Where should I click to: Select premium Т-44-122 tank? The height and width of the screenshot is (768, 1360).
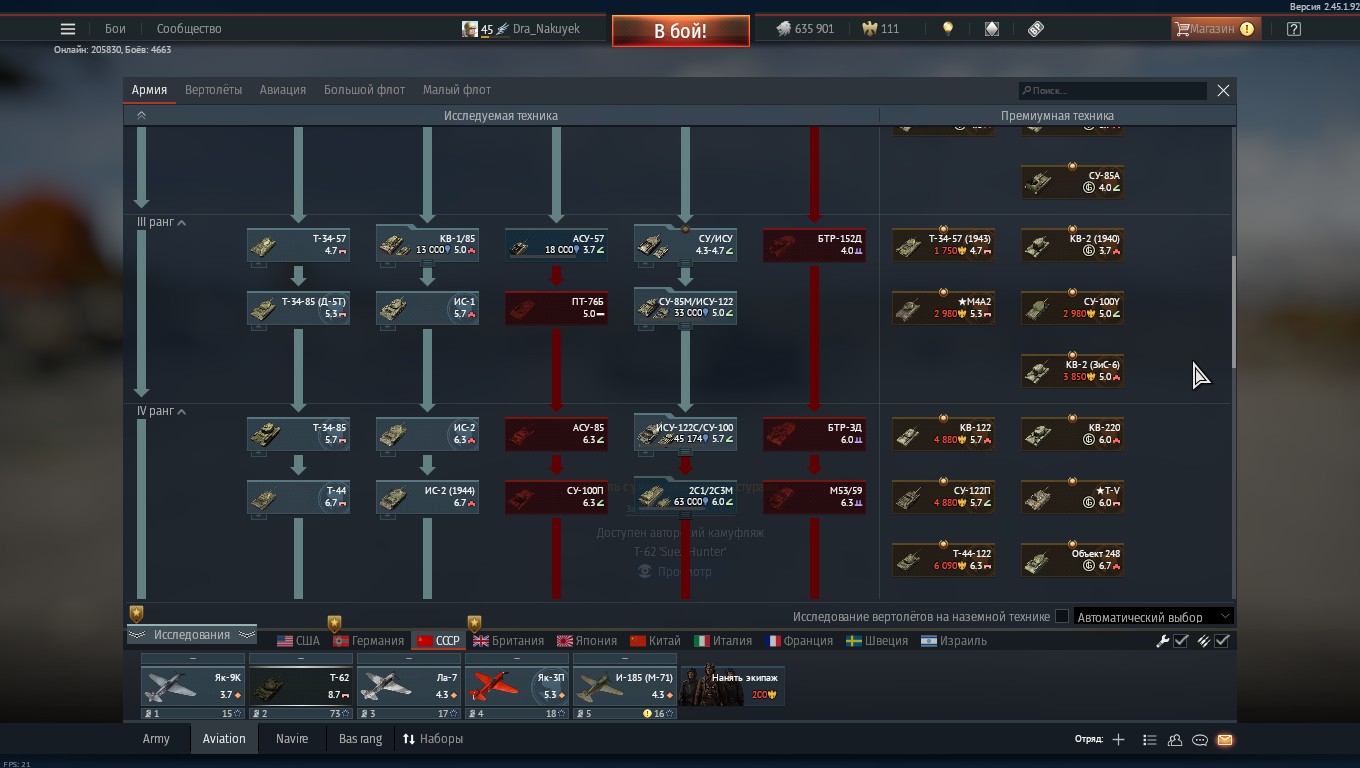point(943,560)
